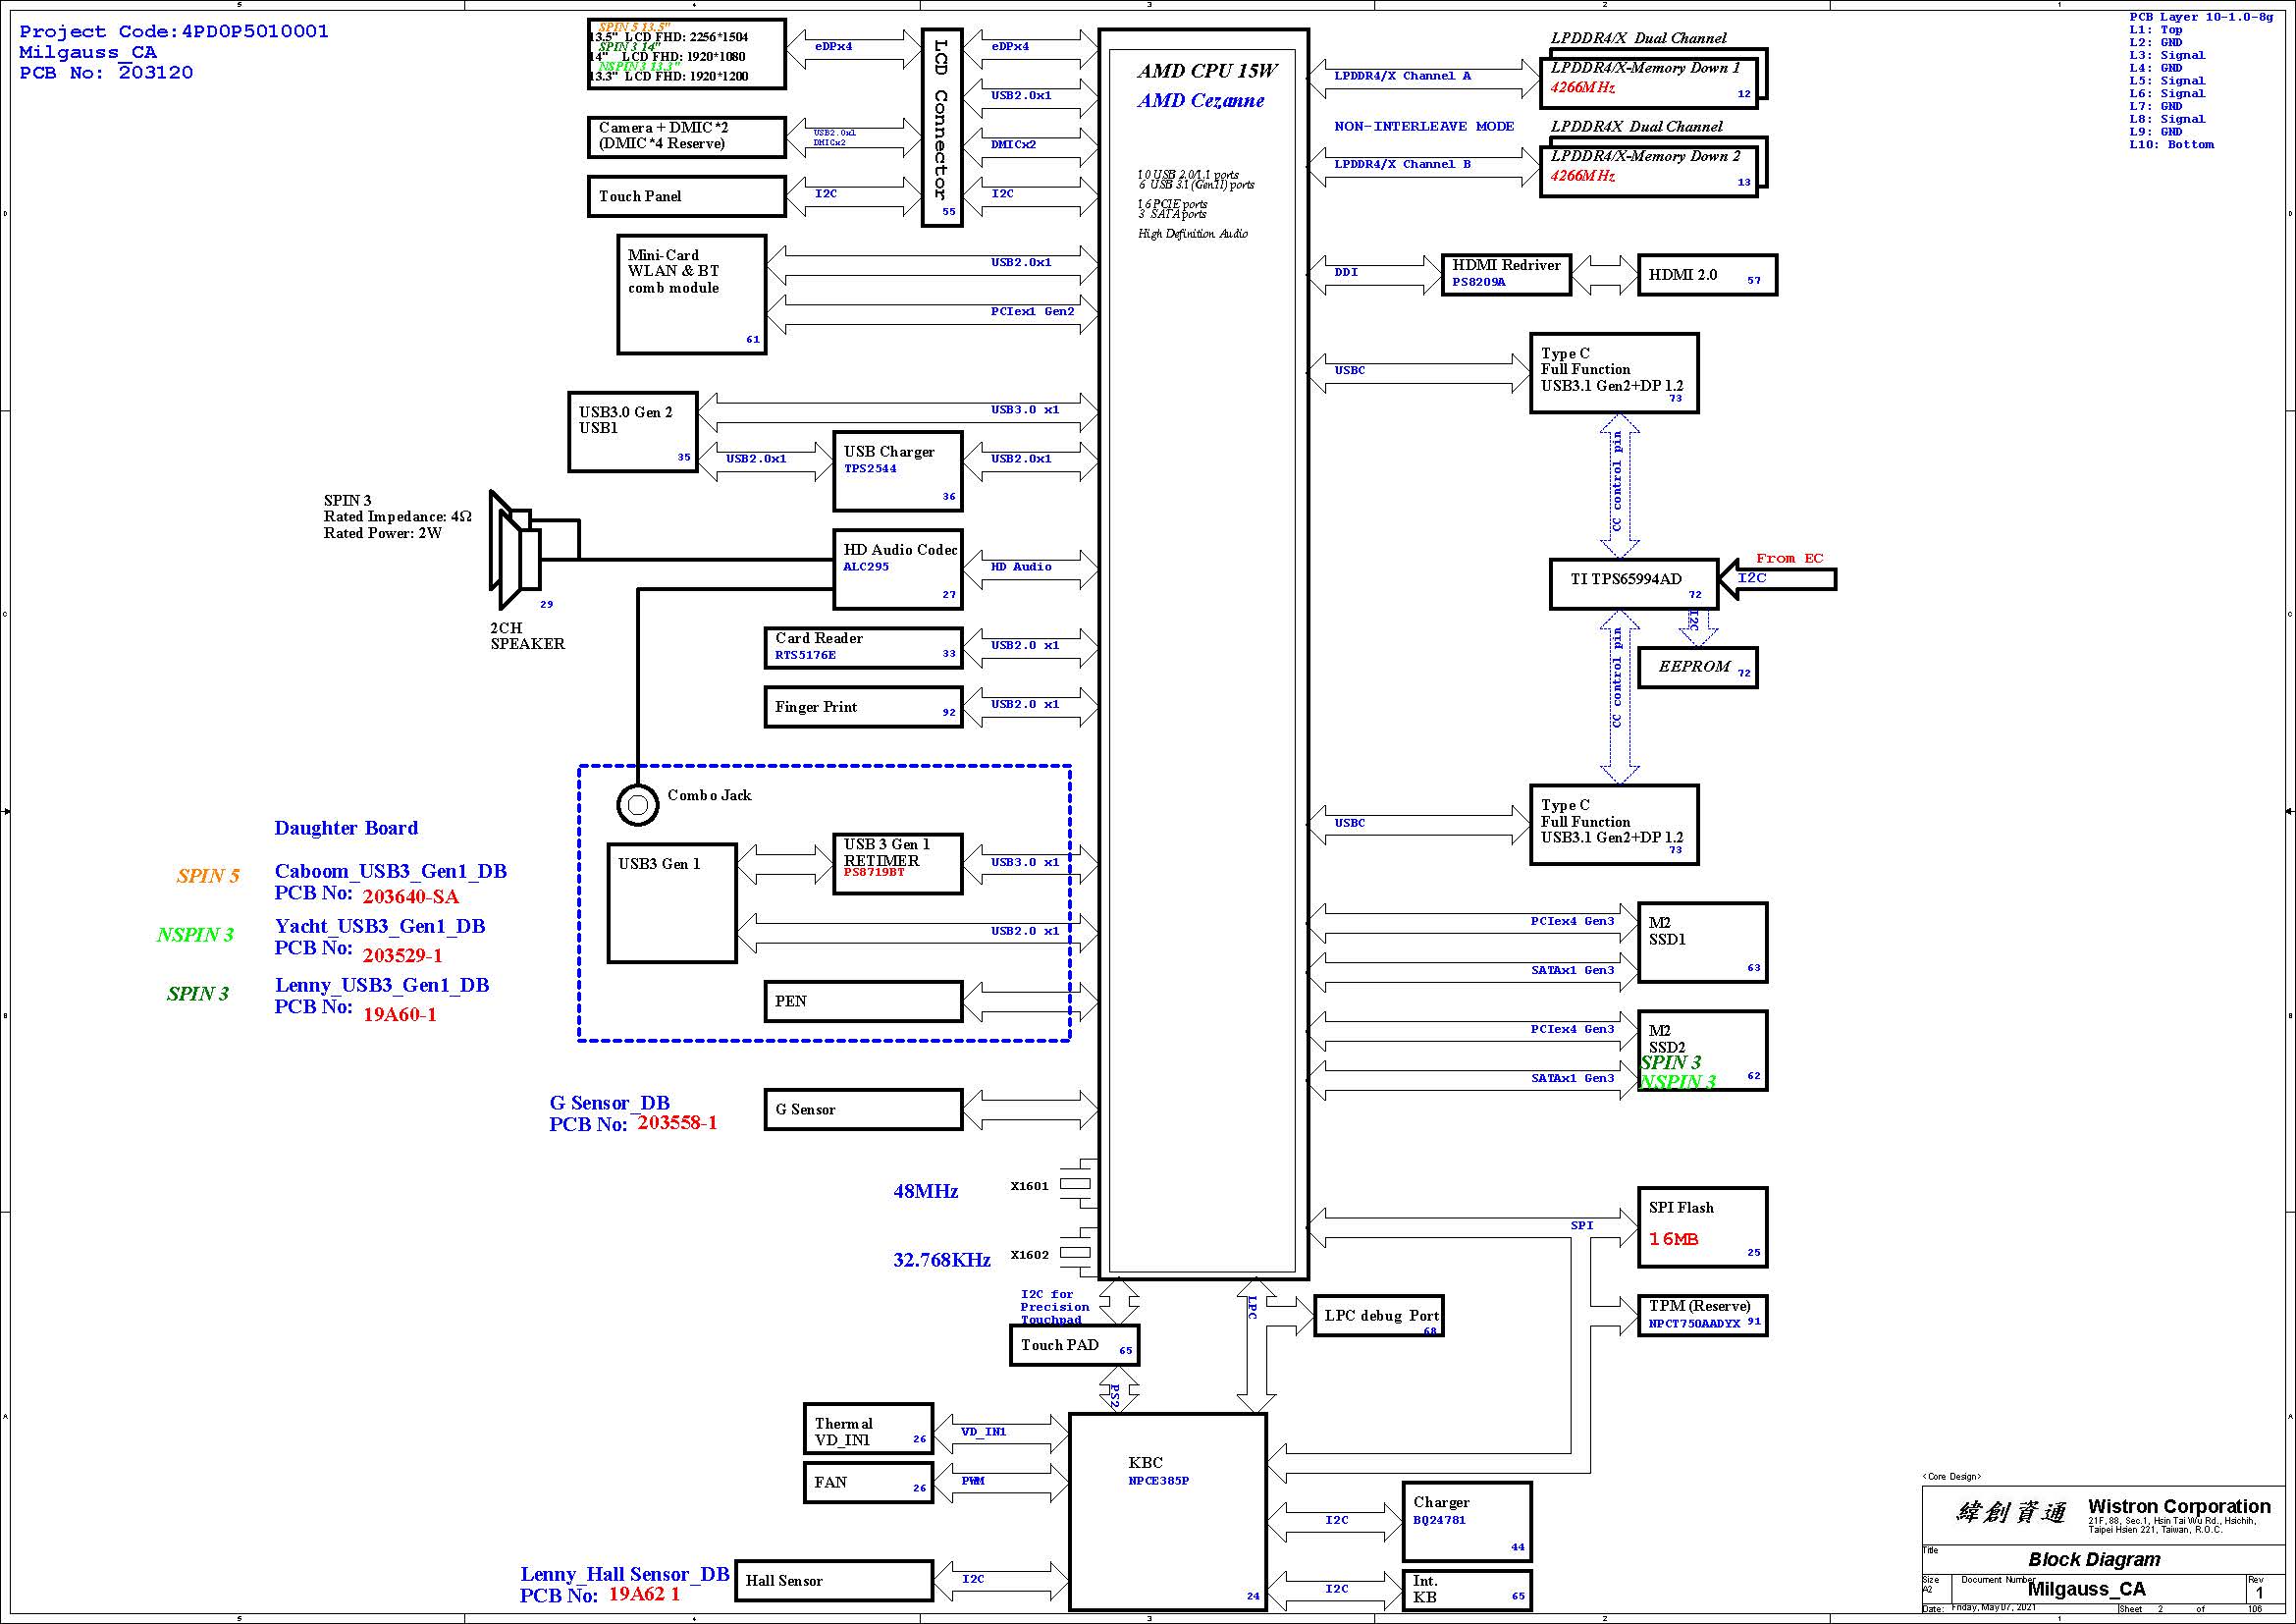Click the TI TPS65994AD block
2296x1624 pixels.
1632,584
